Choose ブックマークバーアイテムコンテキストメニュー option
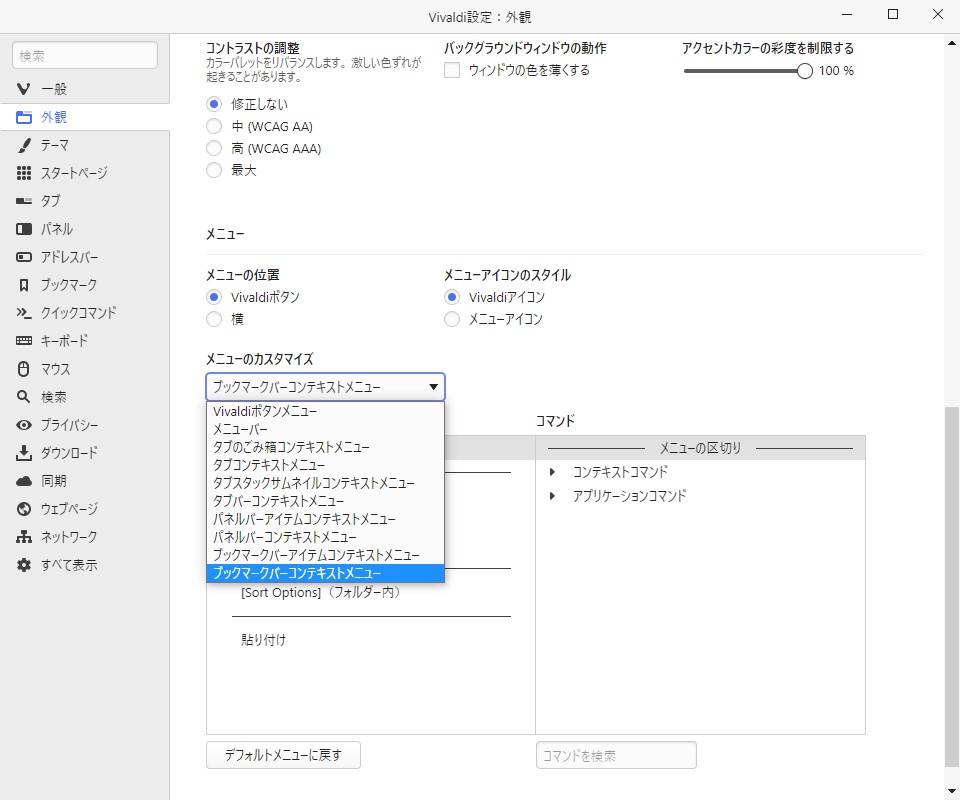This screenshot has width=960, height=800. (x=325, y=555)
